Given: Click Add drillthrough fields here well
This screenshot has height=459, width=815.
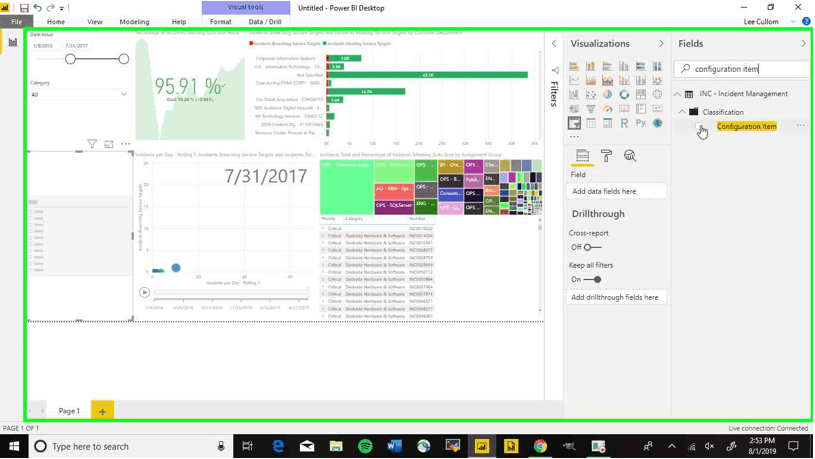Looking at the screenshot, I should click(616, 297).
